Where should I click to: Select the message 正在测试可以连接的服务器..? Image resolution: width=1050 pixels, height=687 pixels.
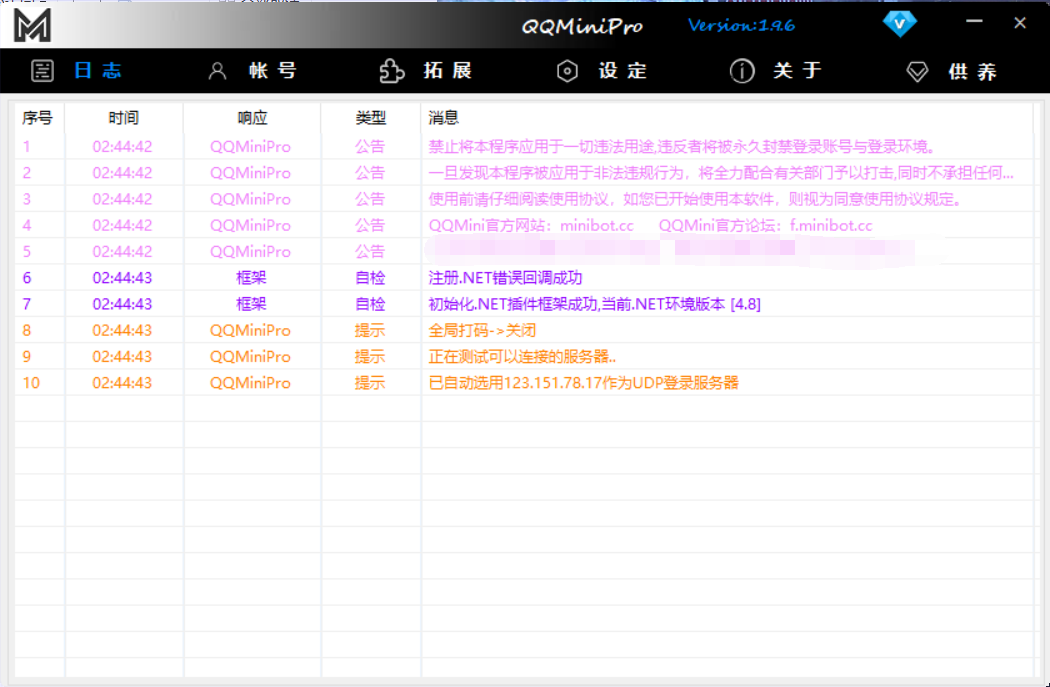522,356
